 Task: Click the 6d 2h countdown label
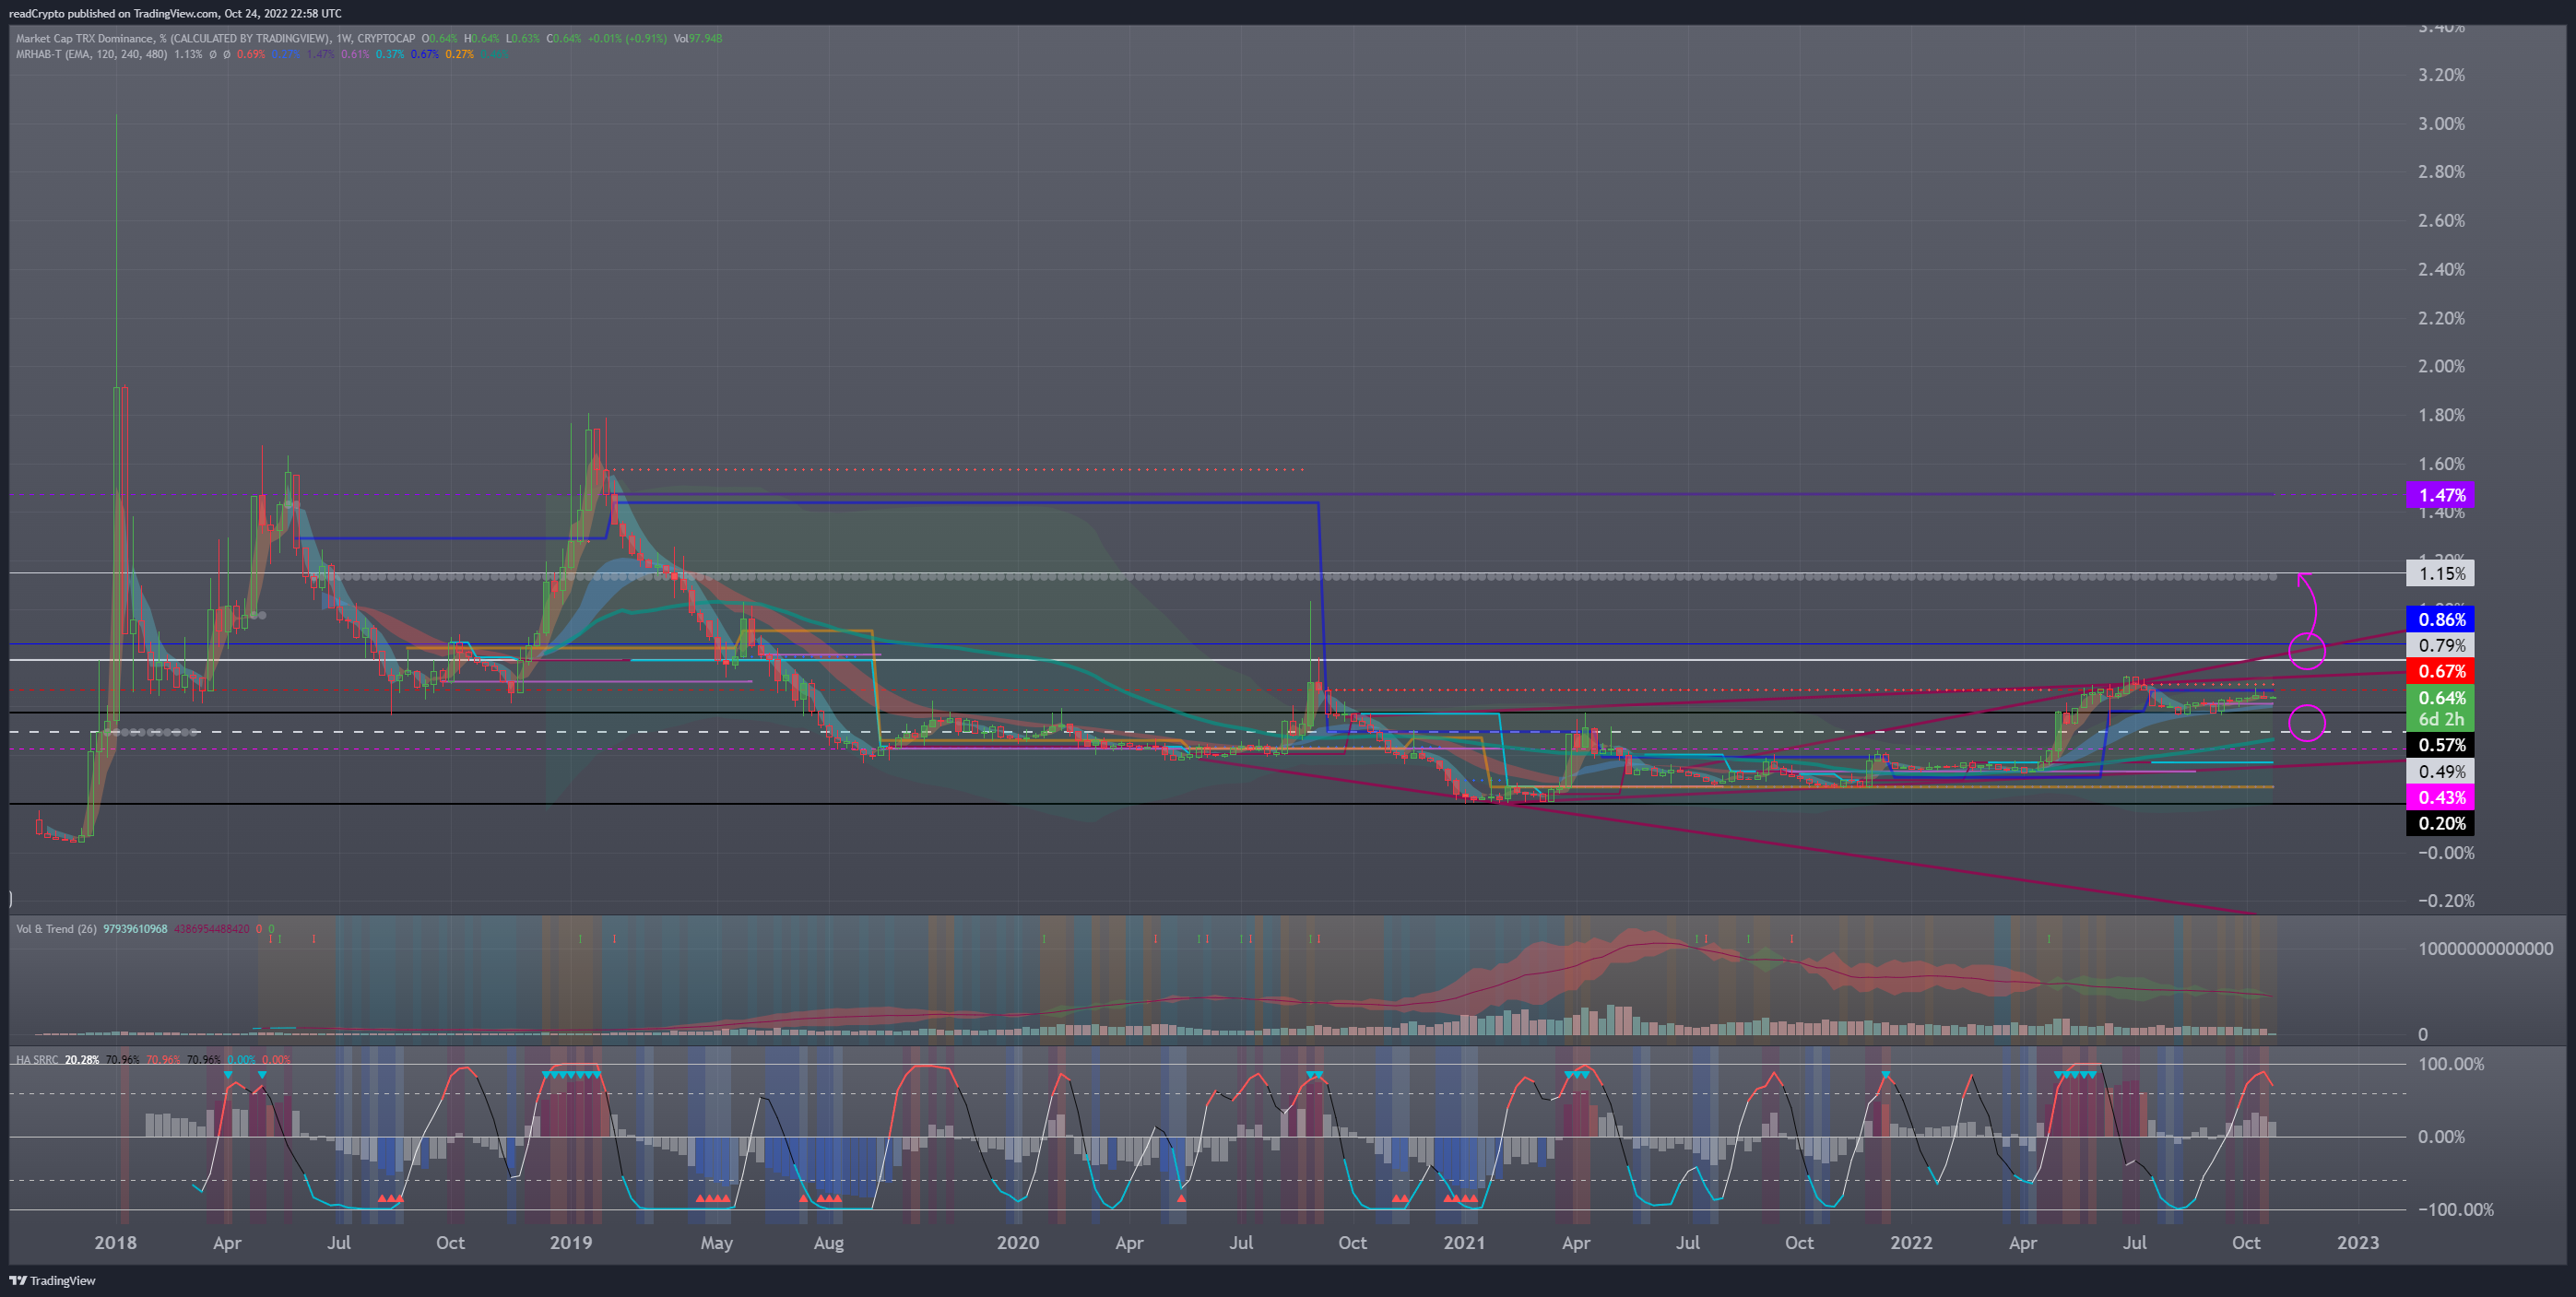pos(2441,719)
